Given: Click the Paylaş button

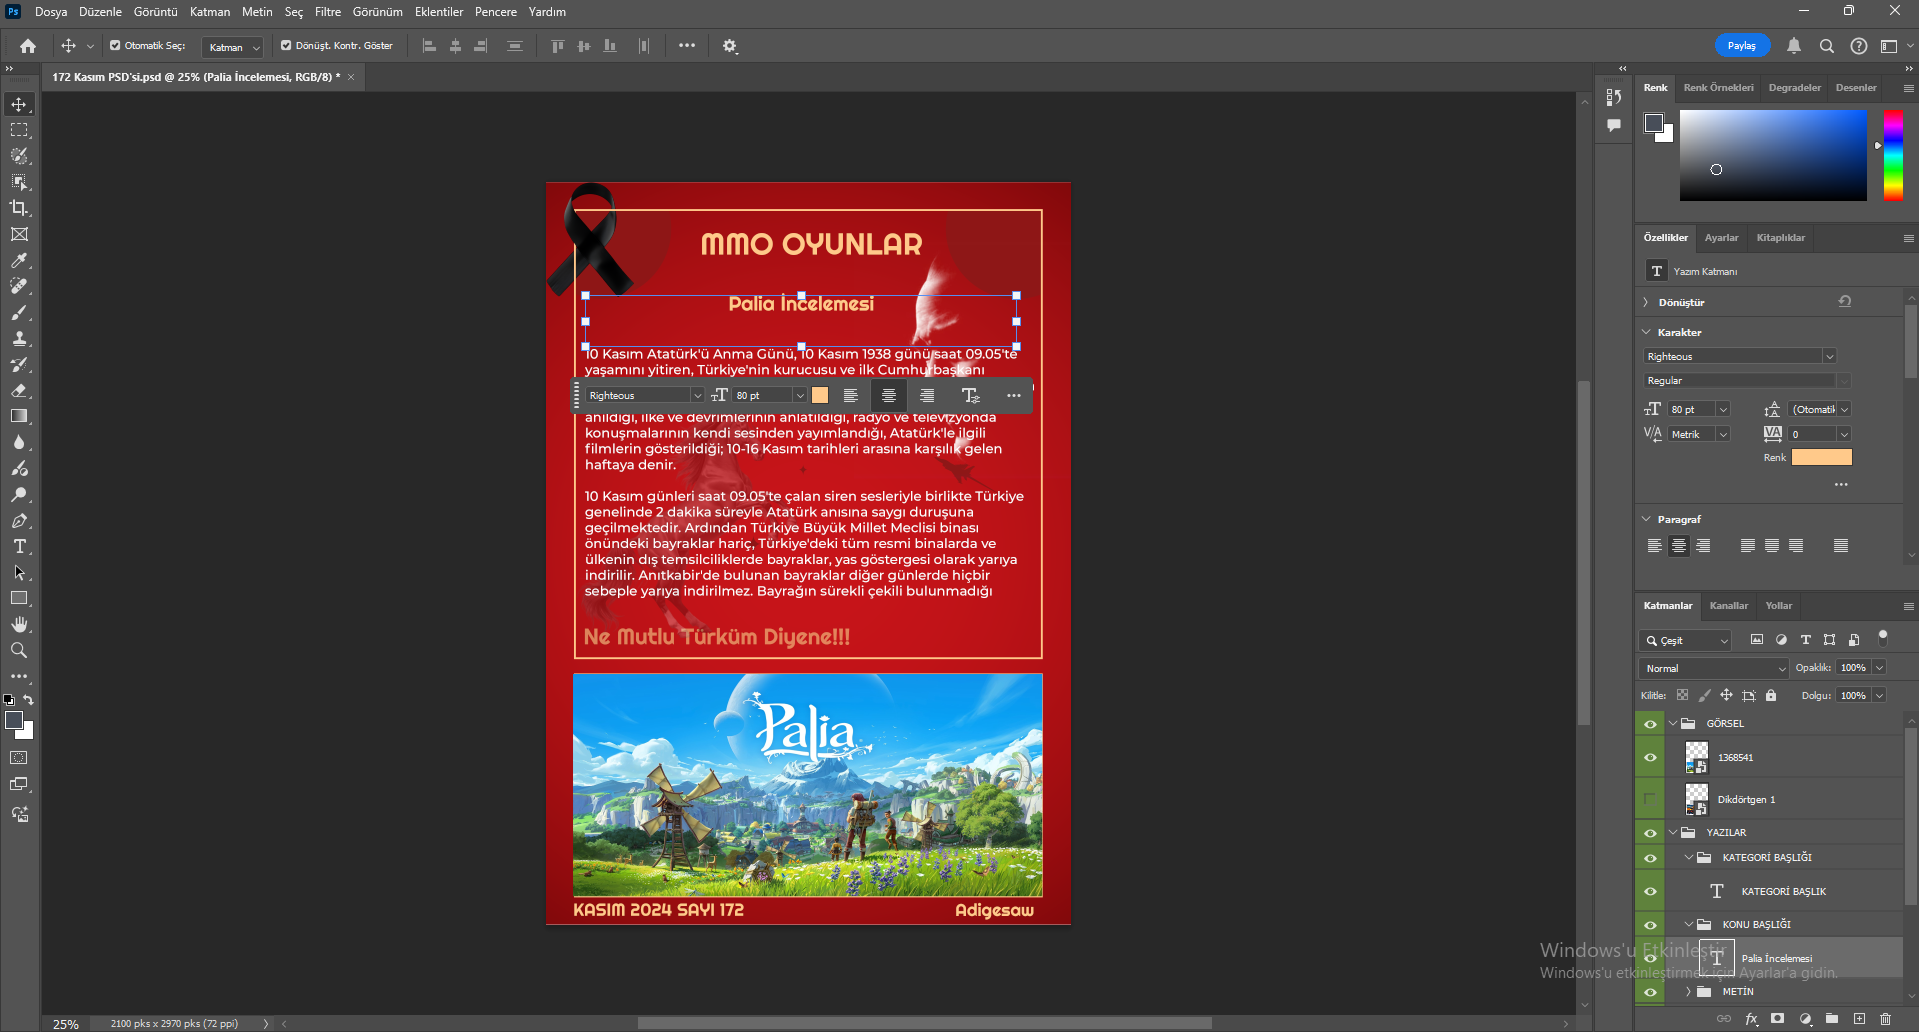Looking at the screenshot, I should click(x=1742, y=46).
